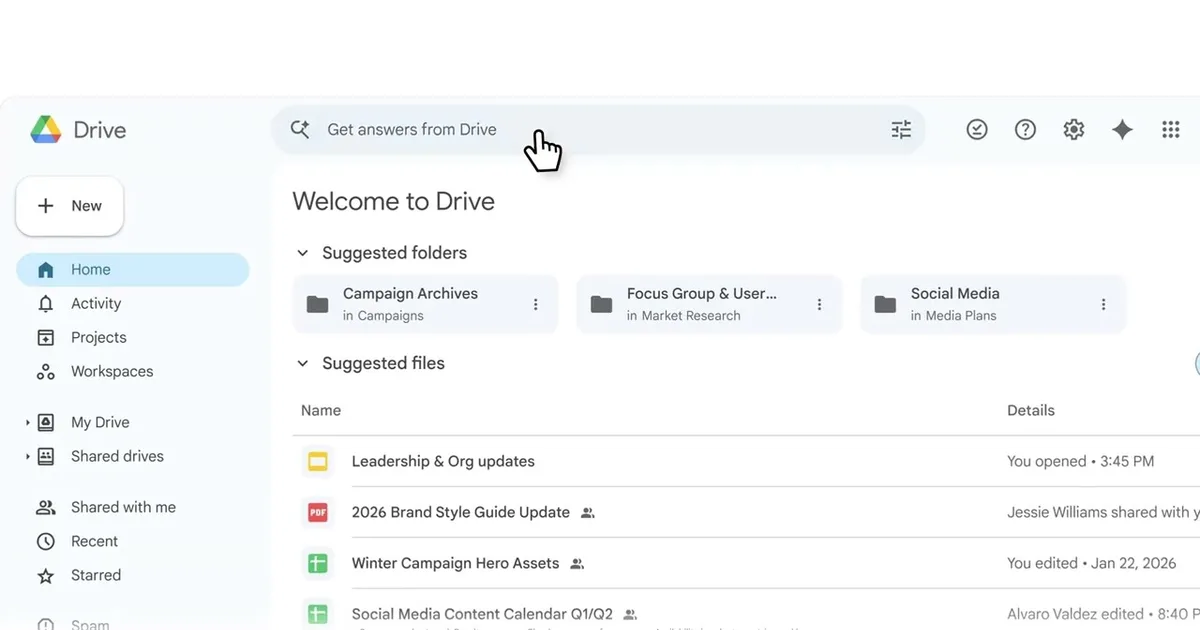Open the Help question mark icon
This screenshot has width=1200, height=630.
click(x=1025, y=129)
